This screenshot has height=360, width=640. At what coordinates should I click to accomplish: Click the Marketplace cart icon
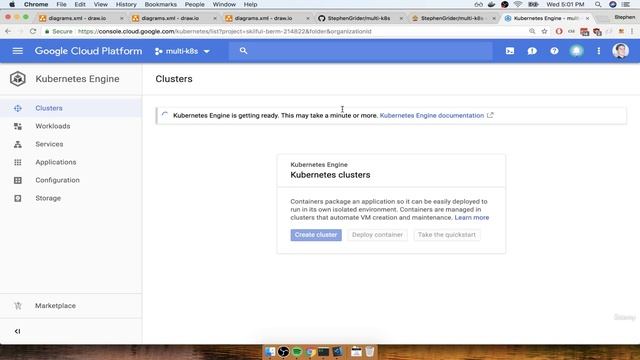pyautogui.click(x=18, y=306)
